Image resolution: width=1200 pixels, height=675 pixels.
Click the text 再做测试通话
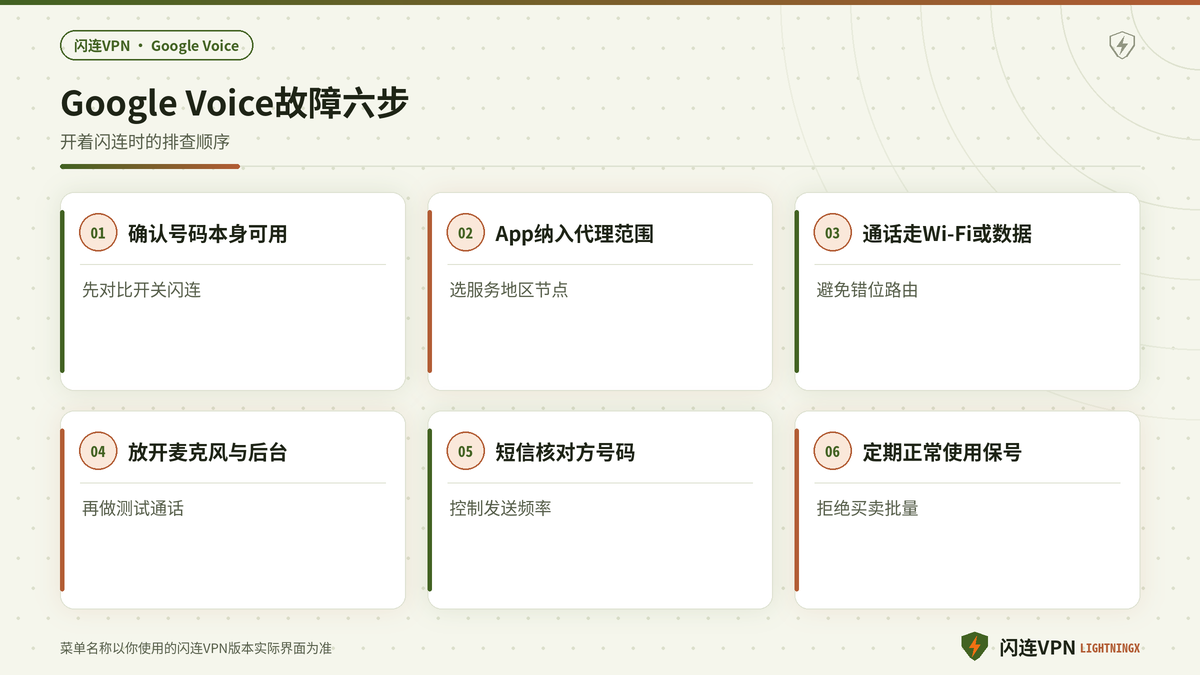(133, 509)
